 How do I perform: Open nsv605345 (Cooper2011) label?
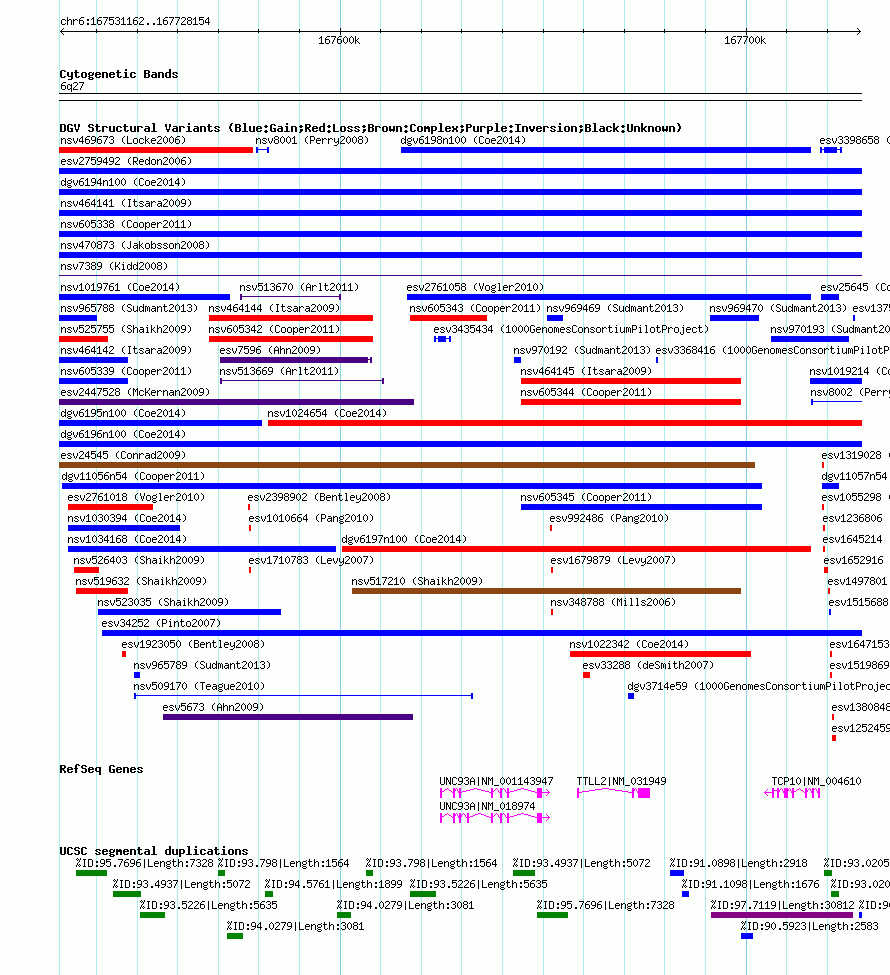point(586,497)
